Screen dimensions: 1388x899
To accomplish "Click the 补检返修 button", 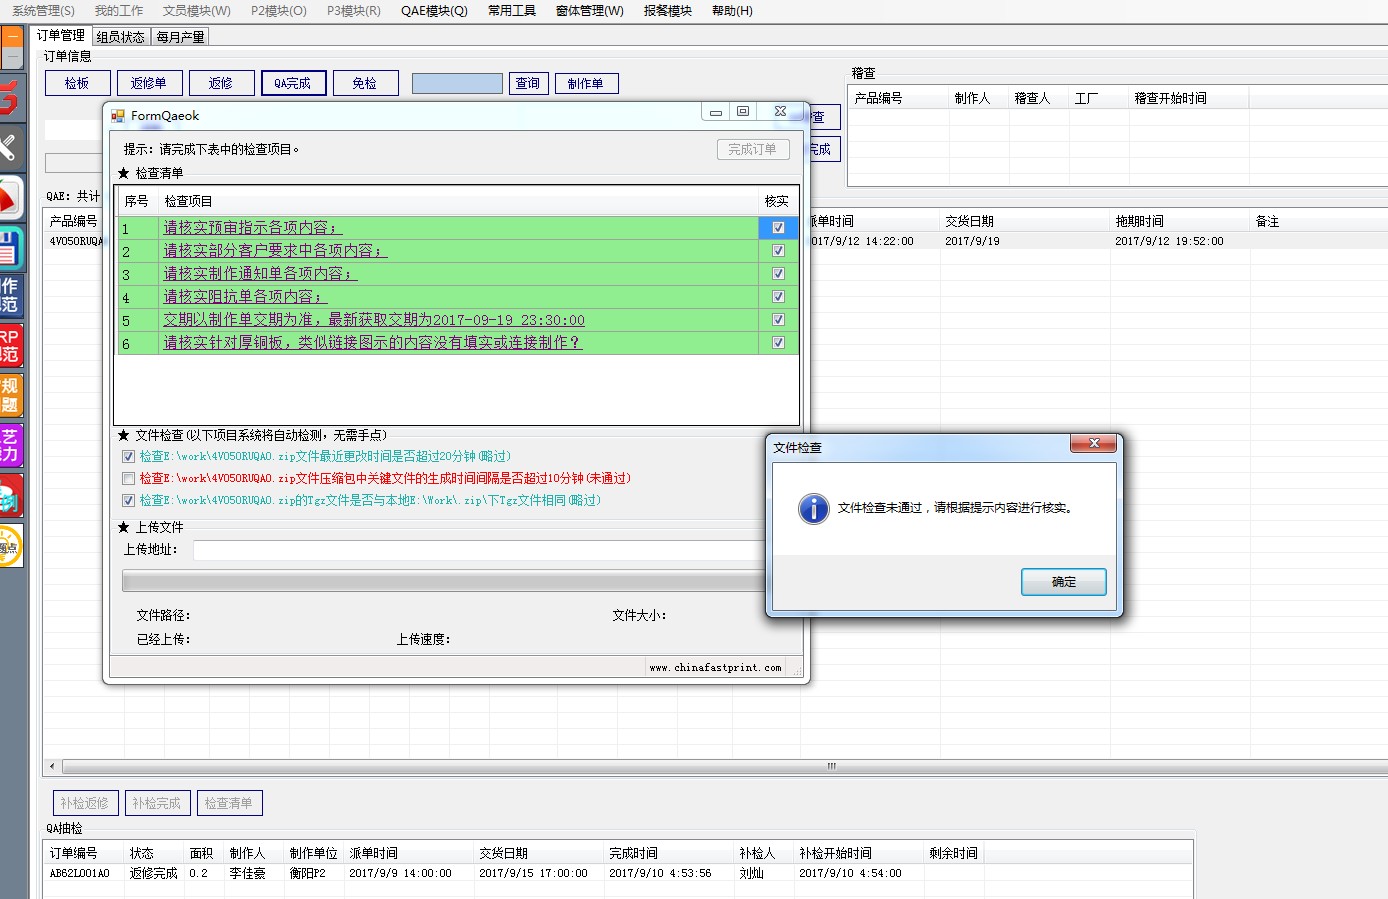I will point(85,803).
